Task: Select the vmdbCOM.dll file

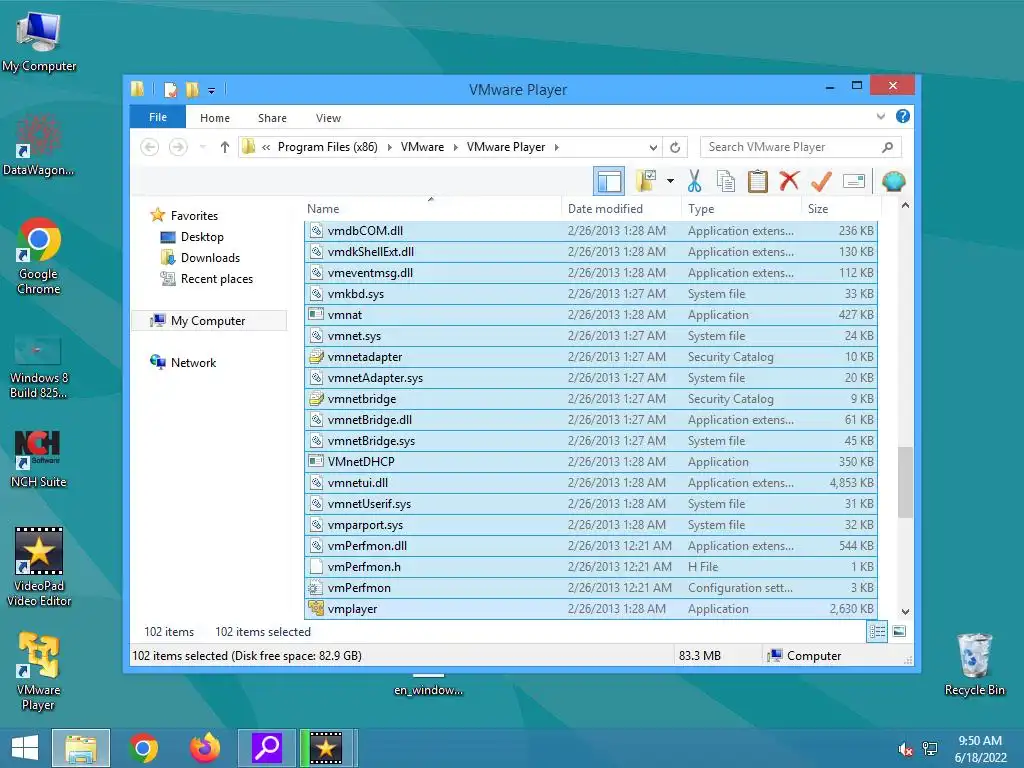Action: pyautogui.click(x=591, y=231)
